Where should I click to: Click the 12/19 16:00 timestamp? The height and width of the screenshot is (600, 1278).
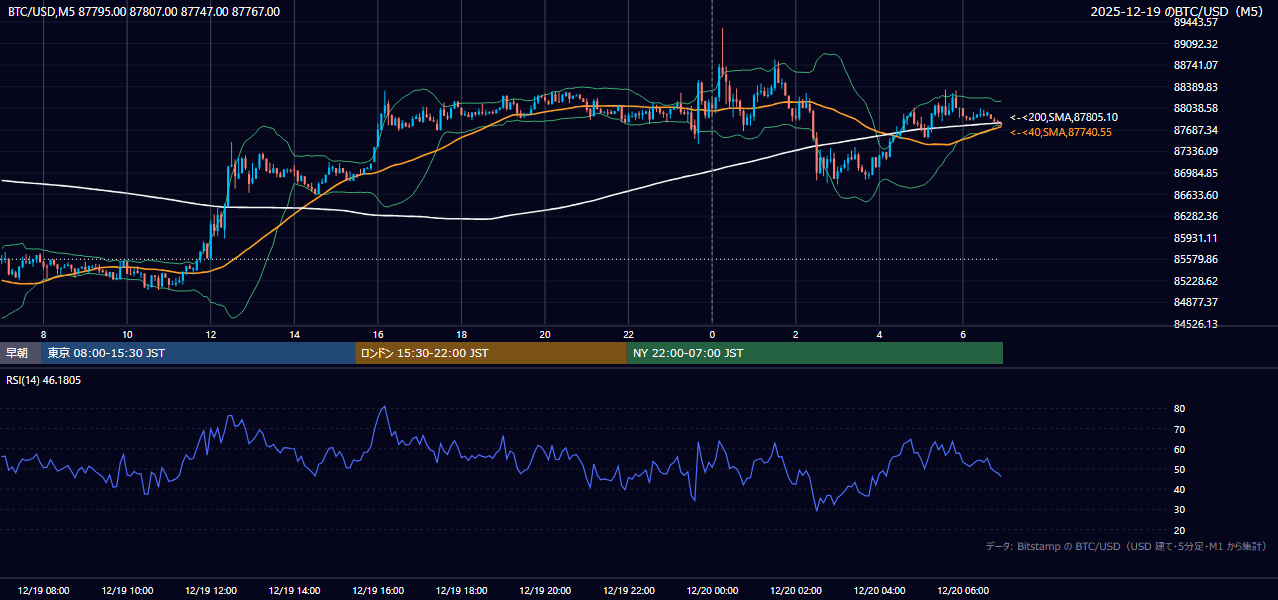click(378, 591)
